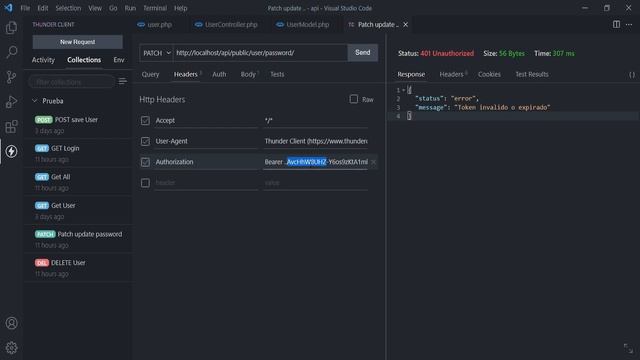Open collections hamburger menu icon
The image size is (640, 360).
click(x=122, y=81)
